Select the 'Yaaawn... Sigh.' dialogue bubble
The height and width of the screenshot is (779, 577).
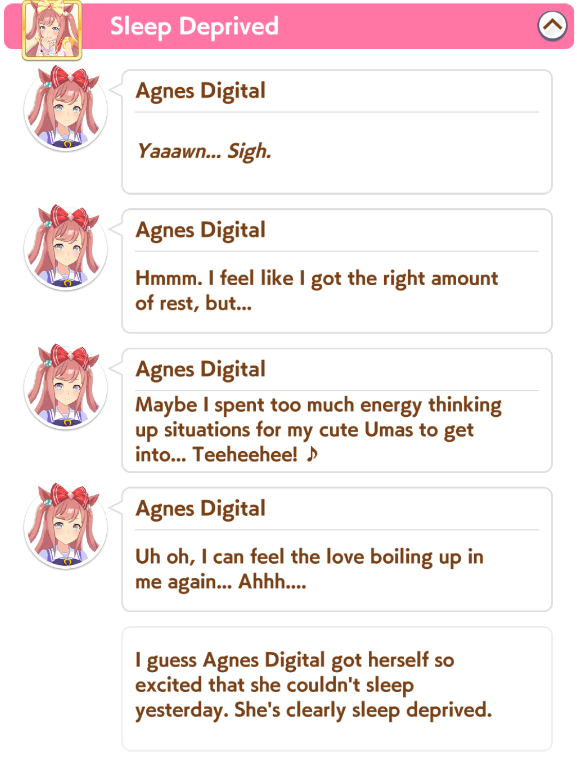(337, 132)
